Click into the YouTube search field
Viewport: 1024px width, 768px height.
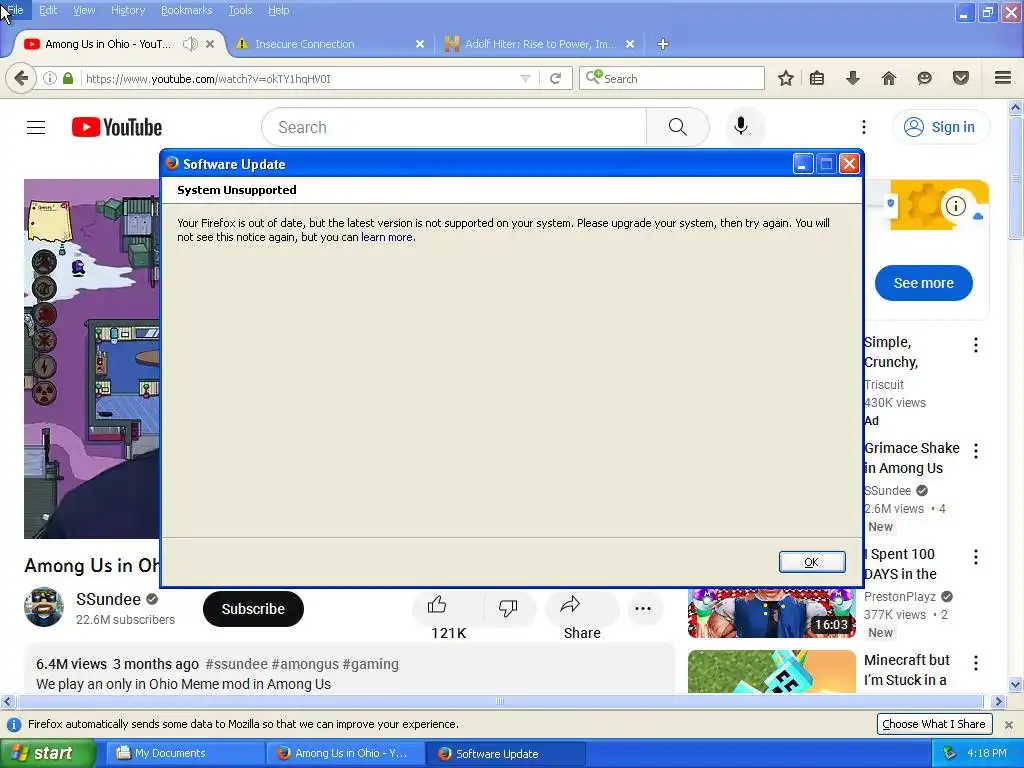(455, 127)
